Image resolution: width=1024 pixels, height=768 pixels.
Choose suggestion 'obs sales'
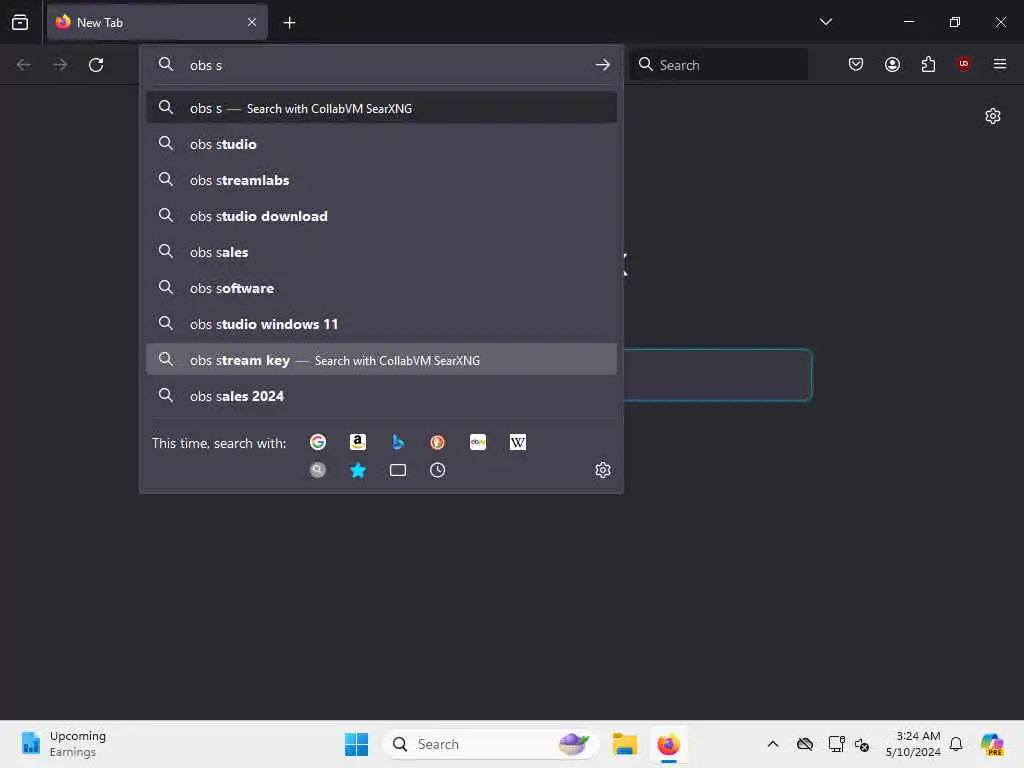point(381,251)
